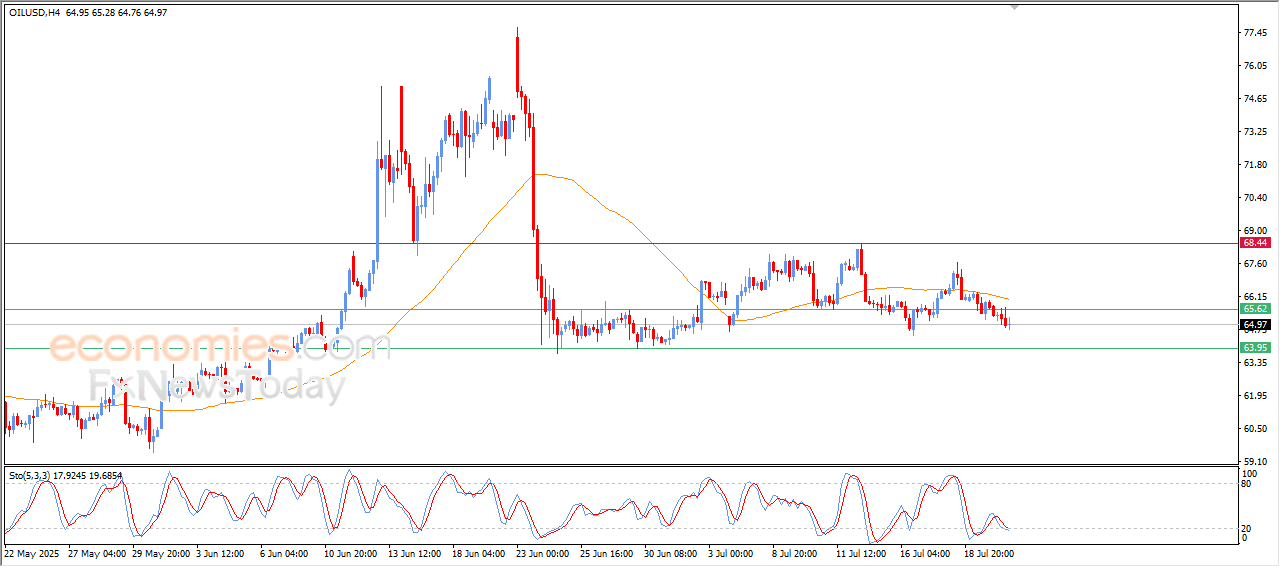Click the 13 Jun 12:00 date label
1280x567 pixels.
tap(416, 552)
